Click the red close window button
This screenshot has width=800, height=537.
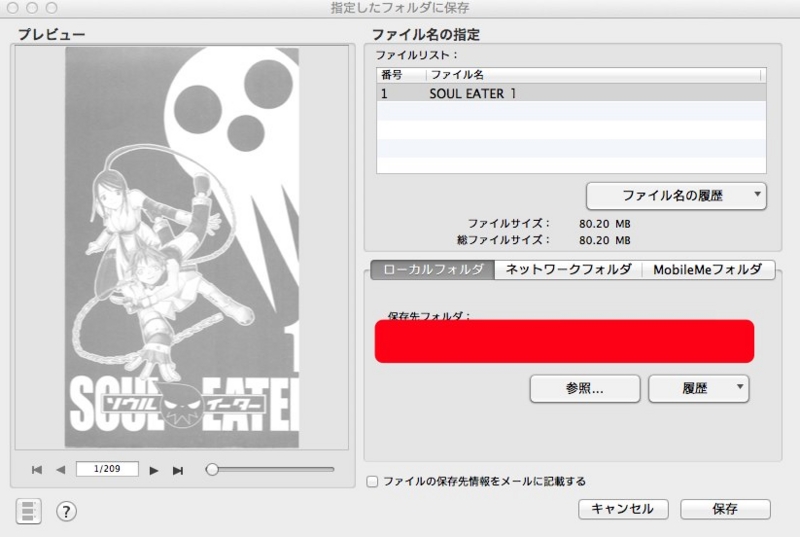[x=13, y=8]
